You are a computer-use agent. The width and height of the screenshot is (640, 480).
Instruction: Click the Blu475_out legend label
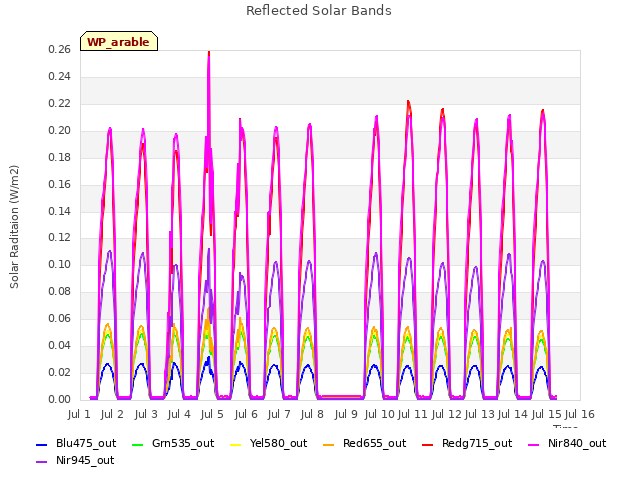click(x=86, y=443)
